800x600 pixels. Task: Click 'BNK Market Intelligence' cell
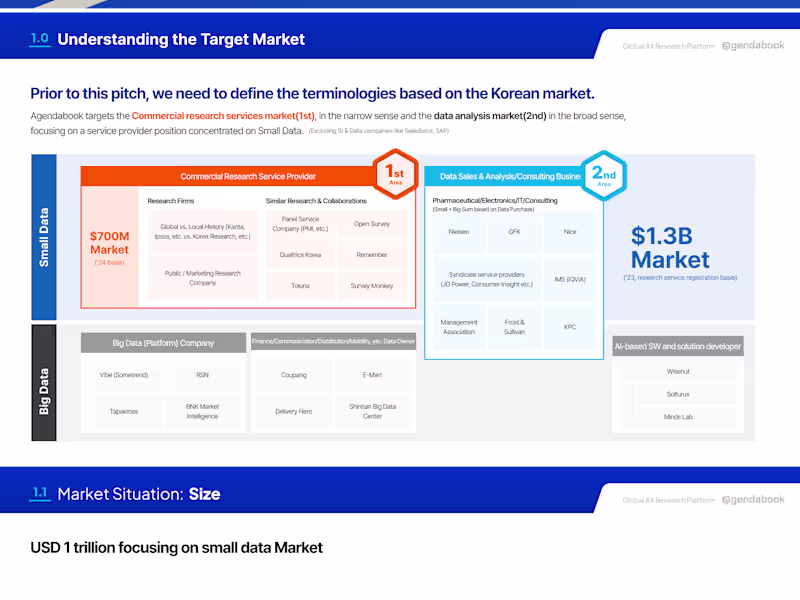tap(203, 411)
